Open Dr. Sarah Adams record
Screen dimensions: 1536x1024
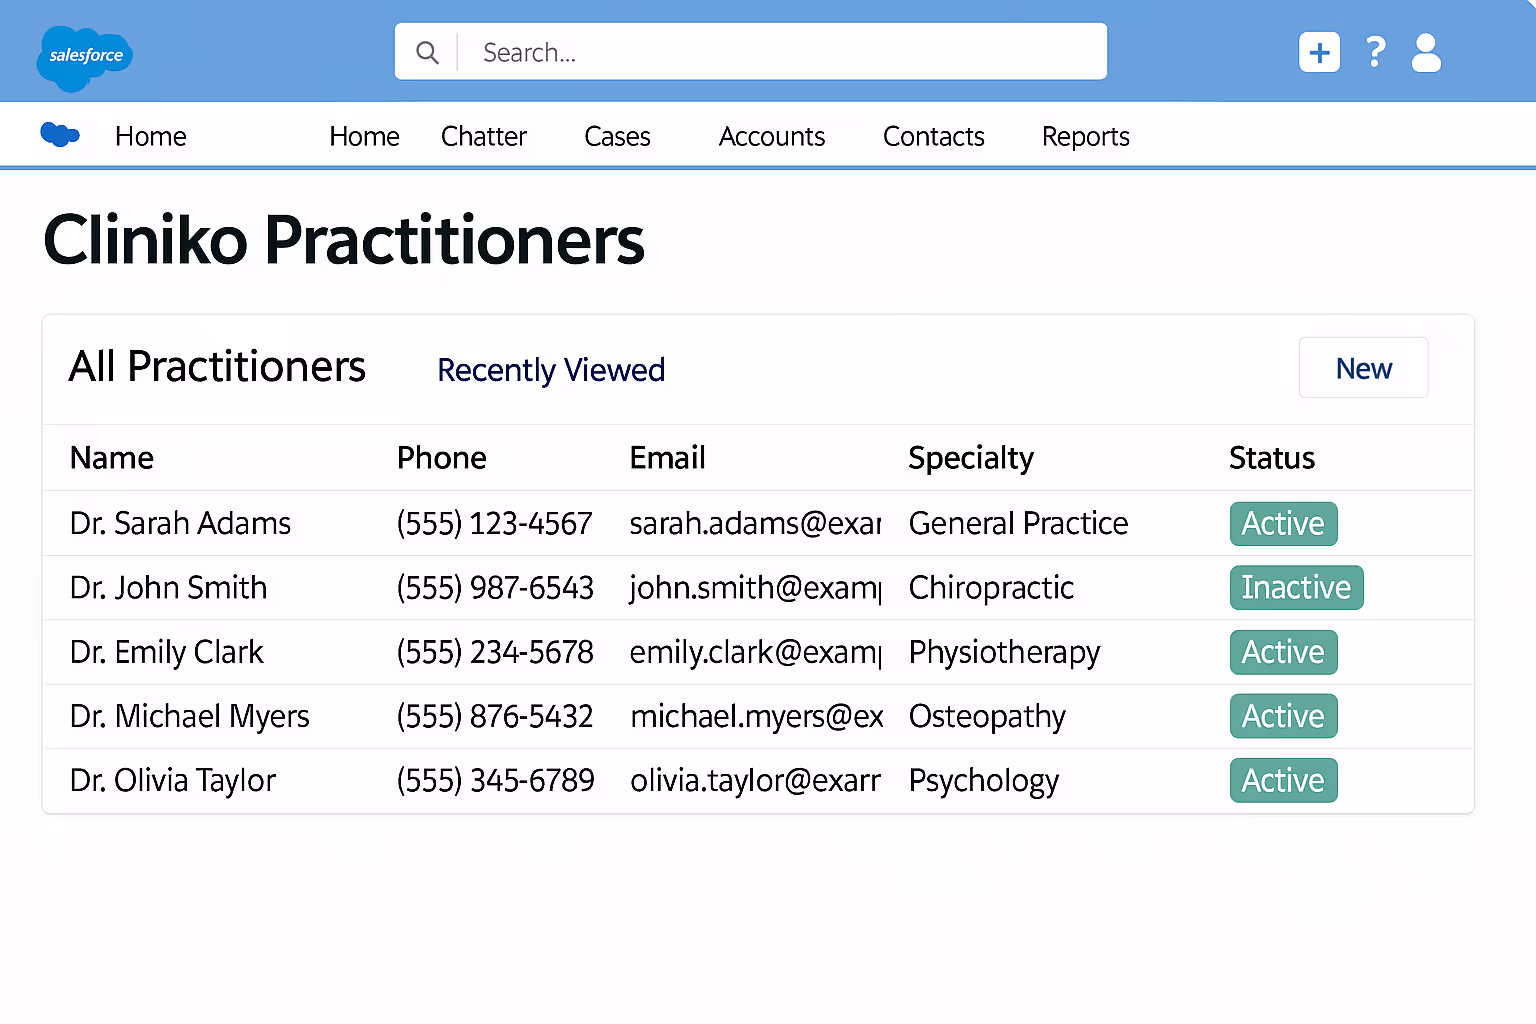tap(180, 523)
